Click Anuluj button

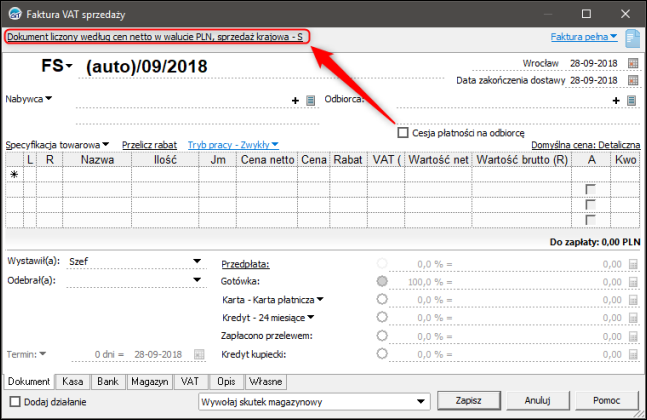point(538,401)
